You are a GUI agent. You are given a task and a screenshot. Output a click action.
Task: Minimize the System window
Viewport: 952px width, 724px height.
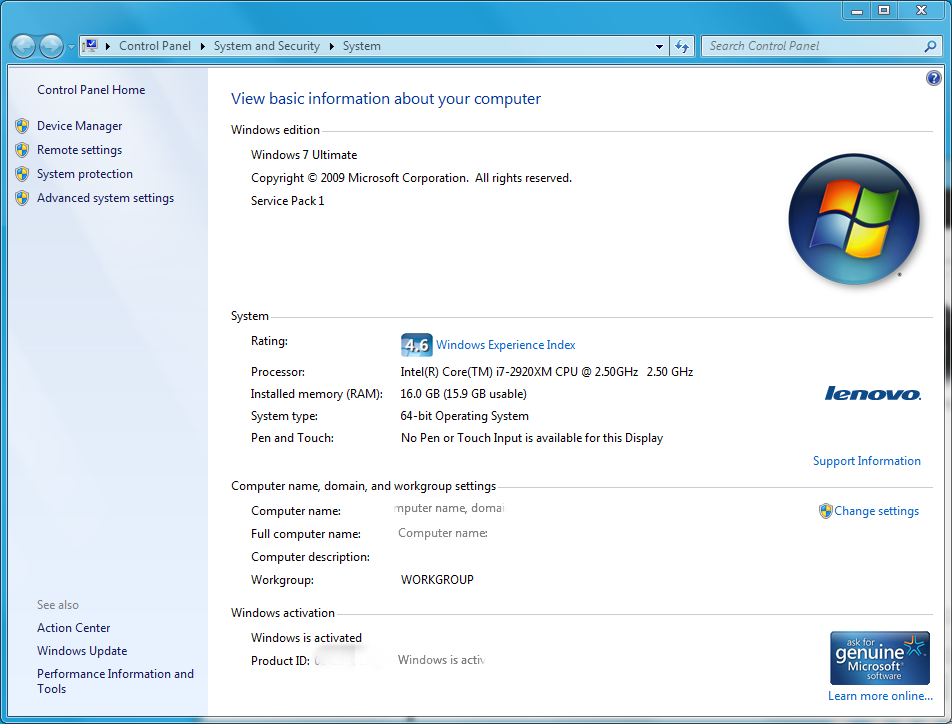pyautogui.click(x=857, y=10)
